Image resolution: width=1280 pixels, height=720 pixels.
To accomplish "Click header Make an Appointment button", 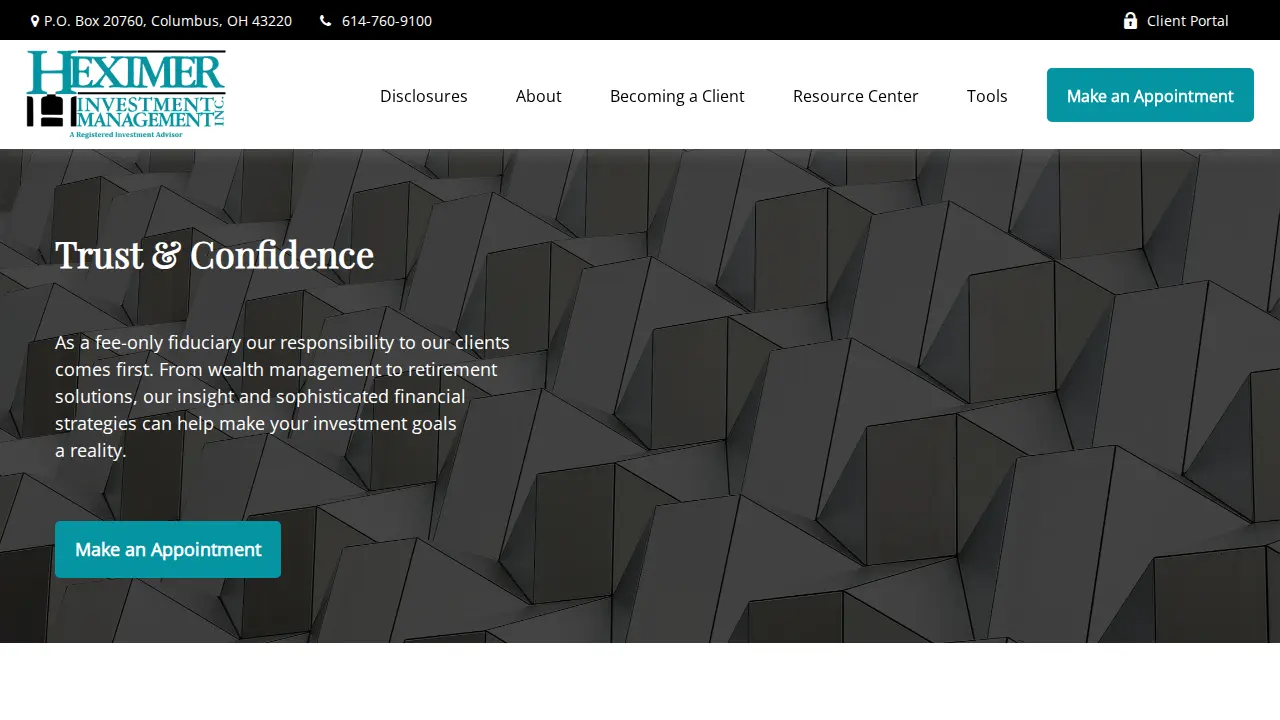I will [1150, 95].
